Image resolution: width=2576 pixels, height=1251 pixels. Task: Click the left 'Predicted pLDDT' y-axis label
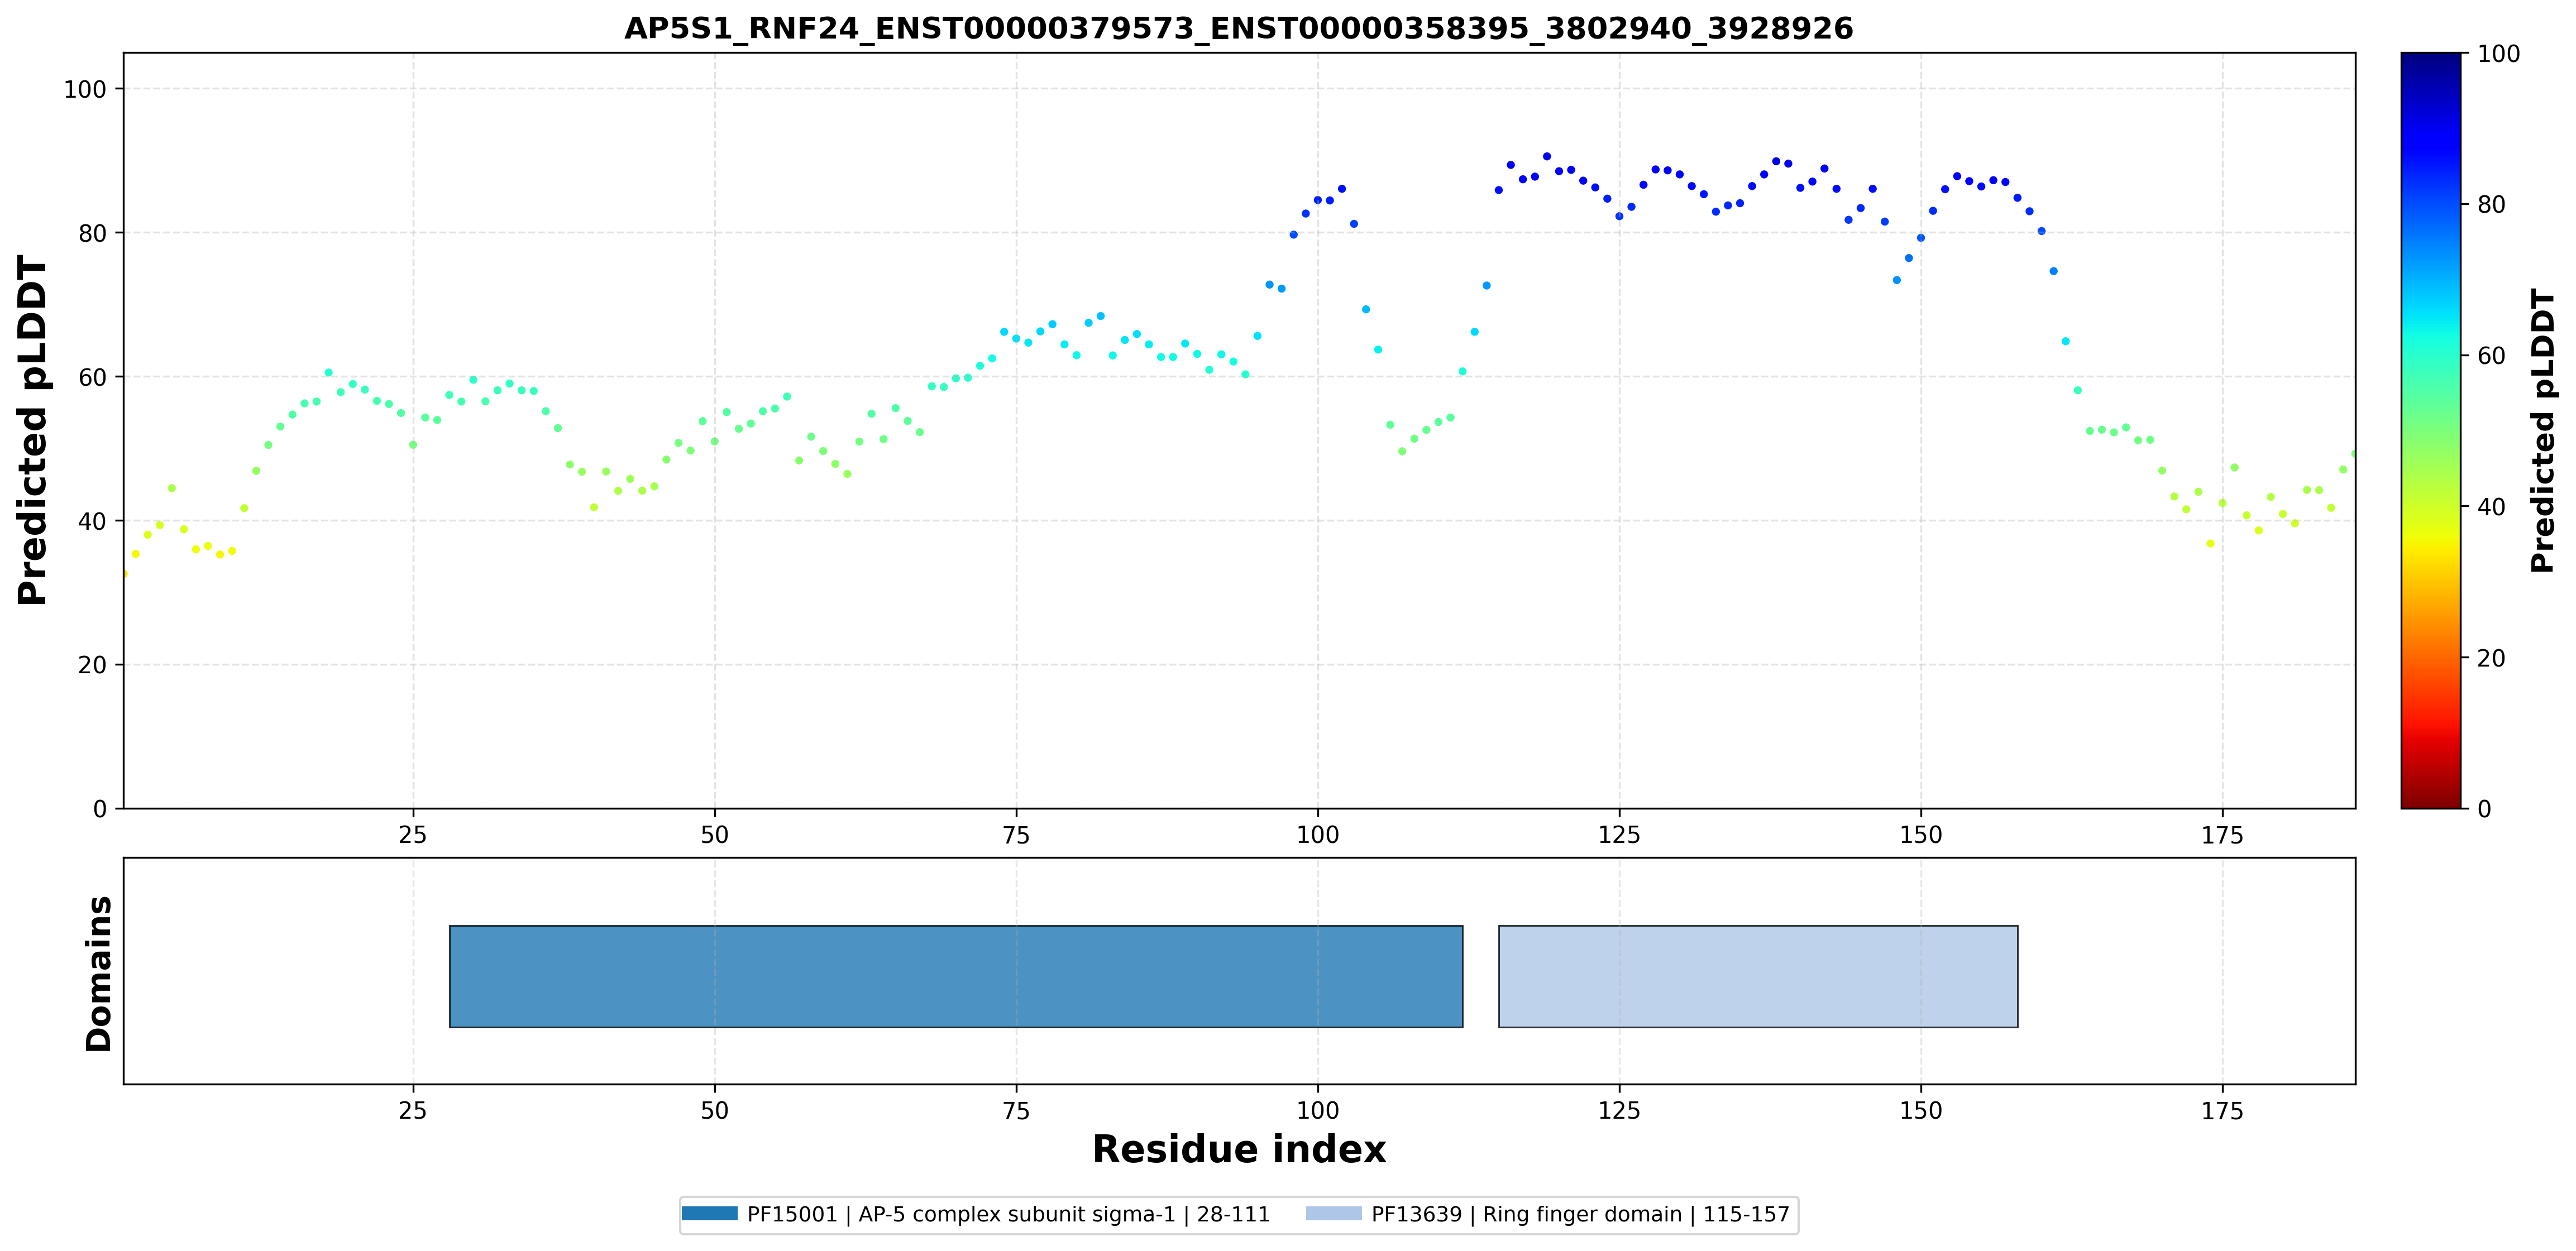click(32, 430)
